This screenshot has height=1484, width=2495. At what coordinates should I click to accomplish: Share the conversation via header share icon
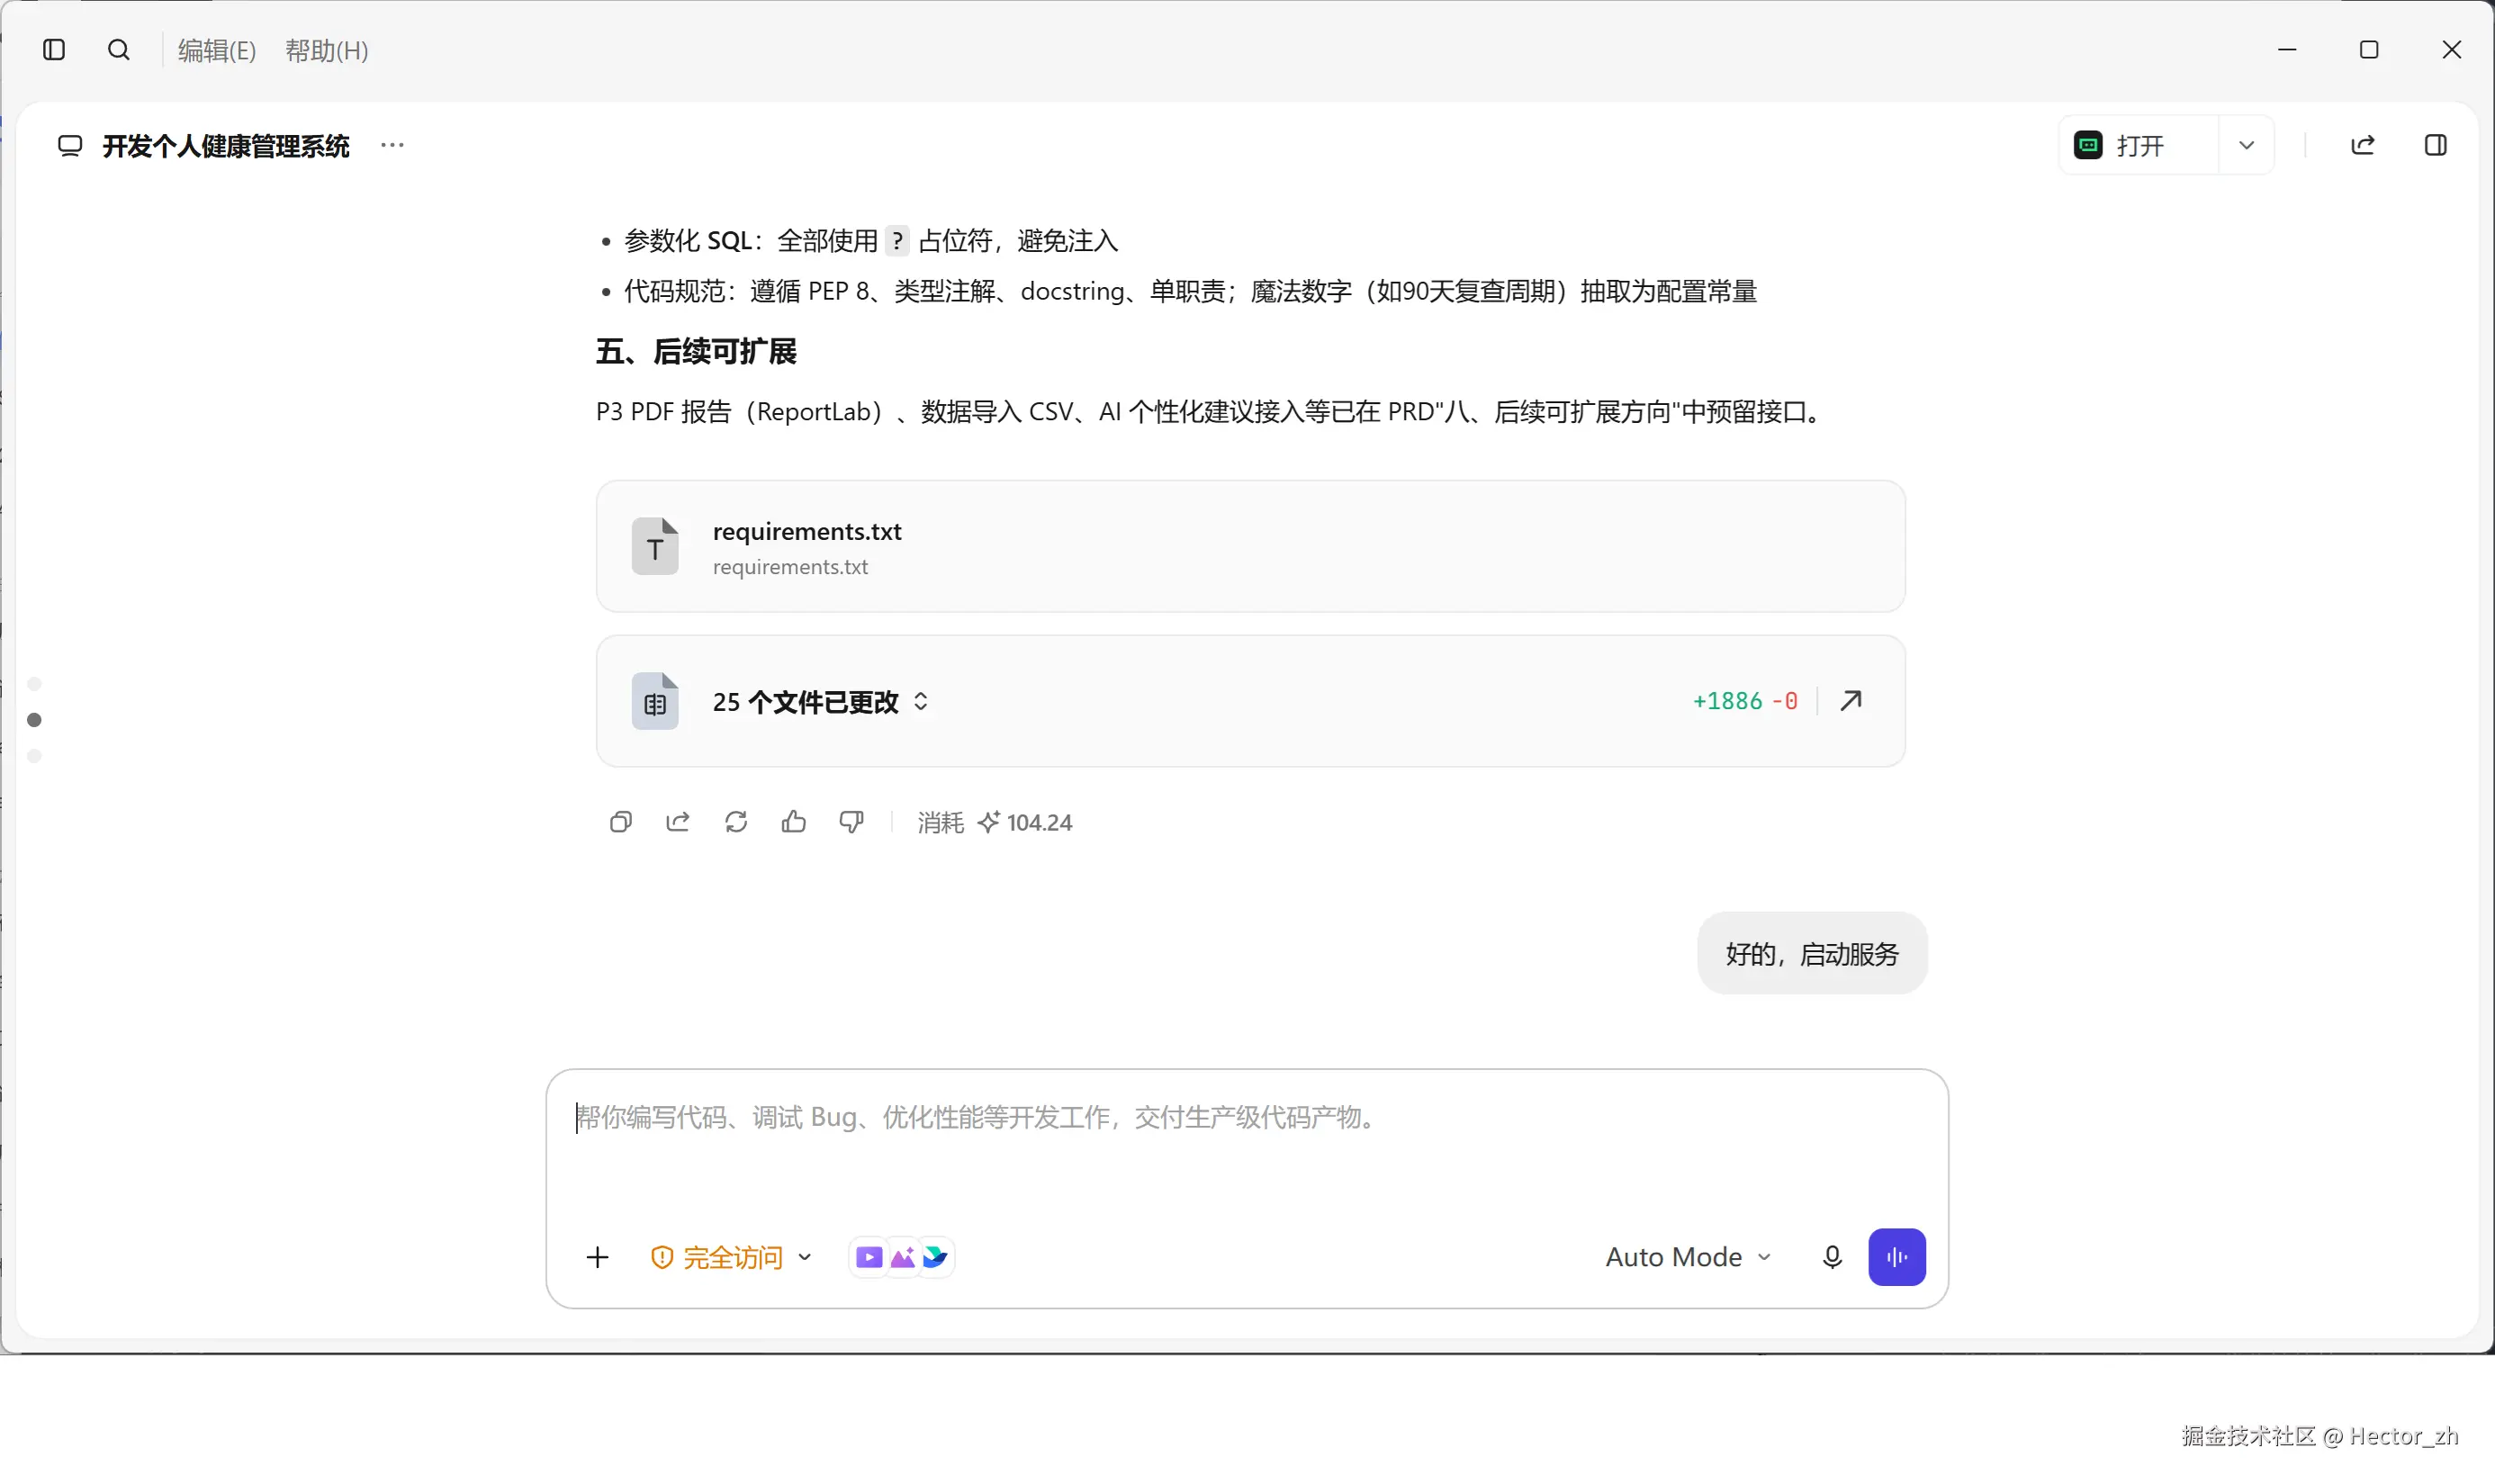[x=2362, y=146]
